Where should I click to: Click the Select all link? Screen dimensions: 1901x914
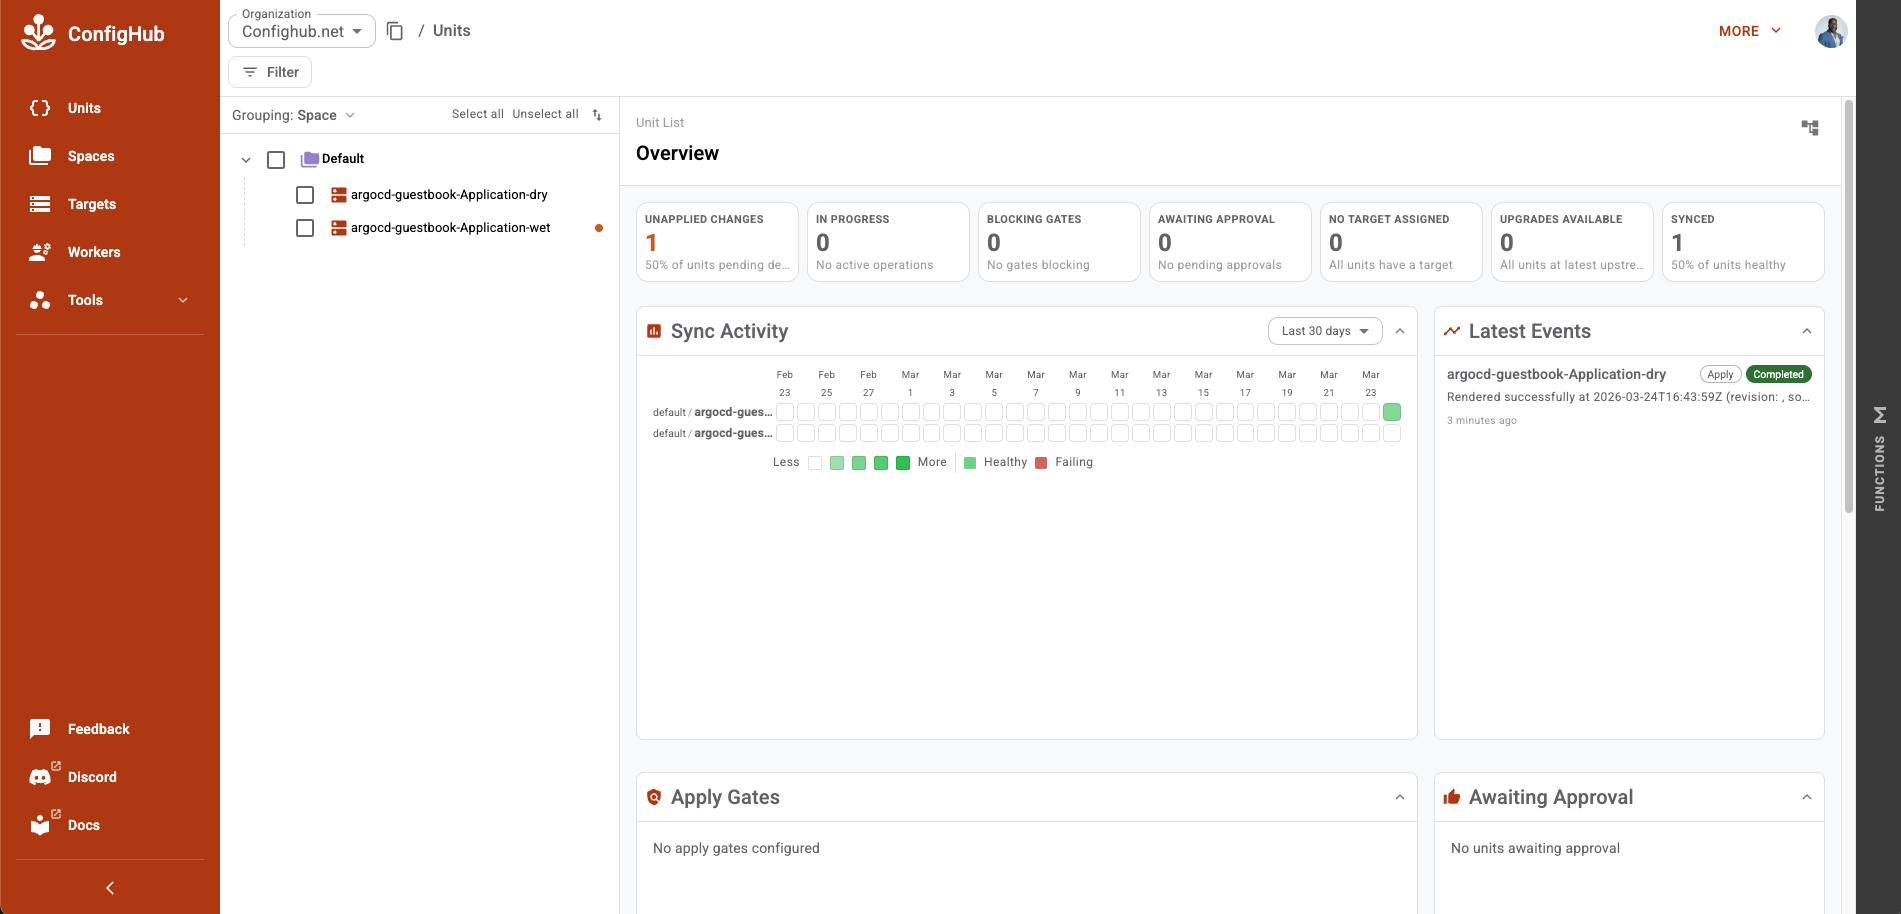(x=477, y=113)
